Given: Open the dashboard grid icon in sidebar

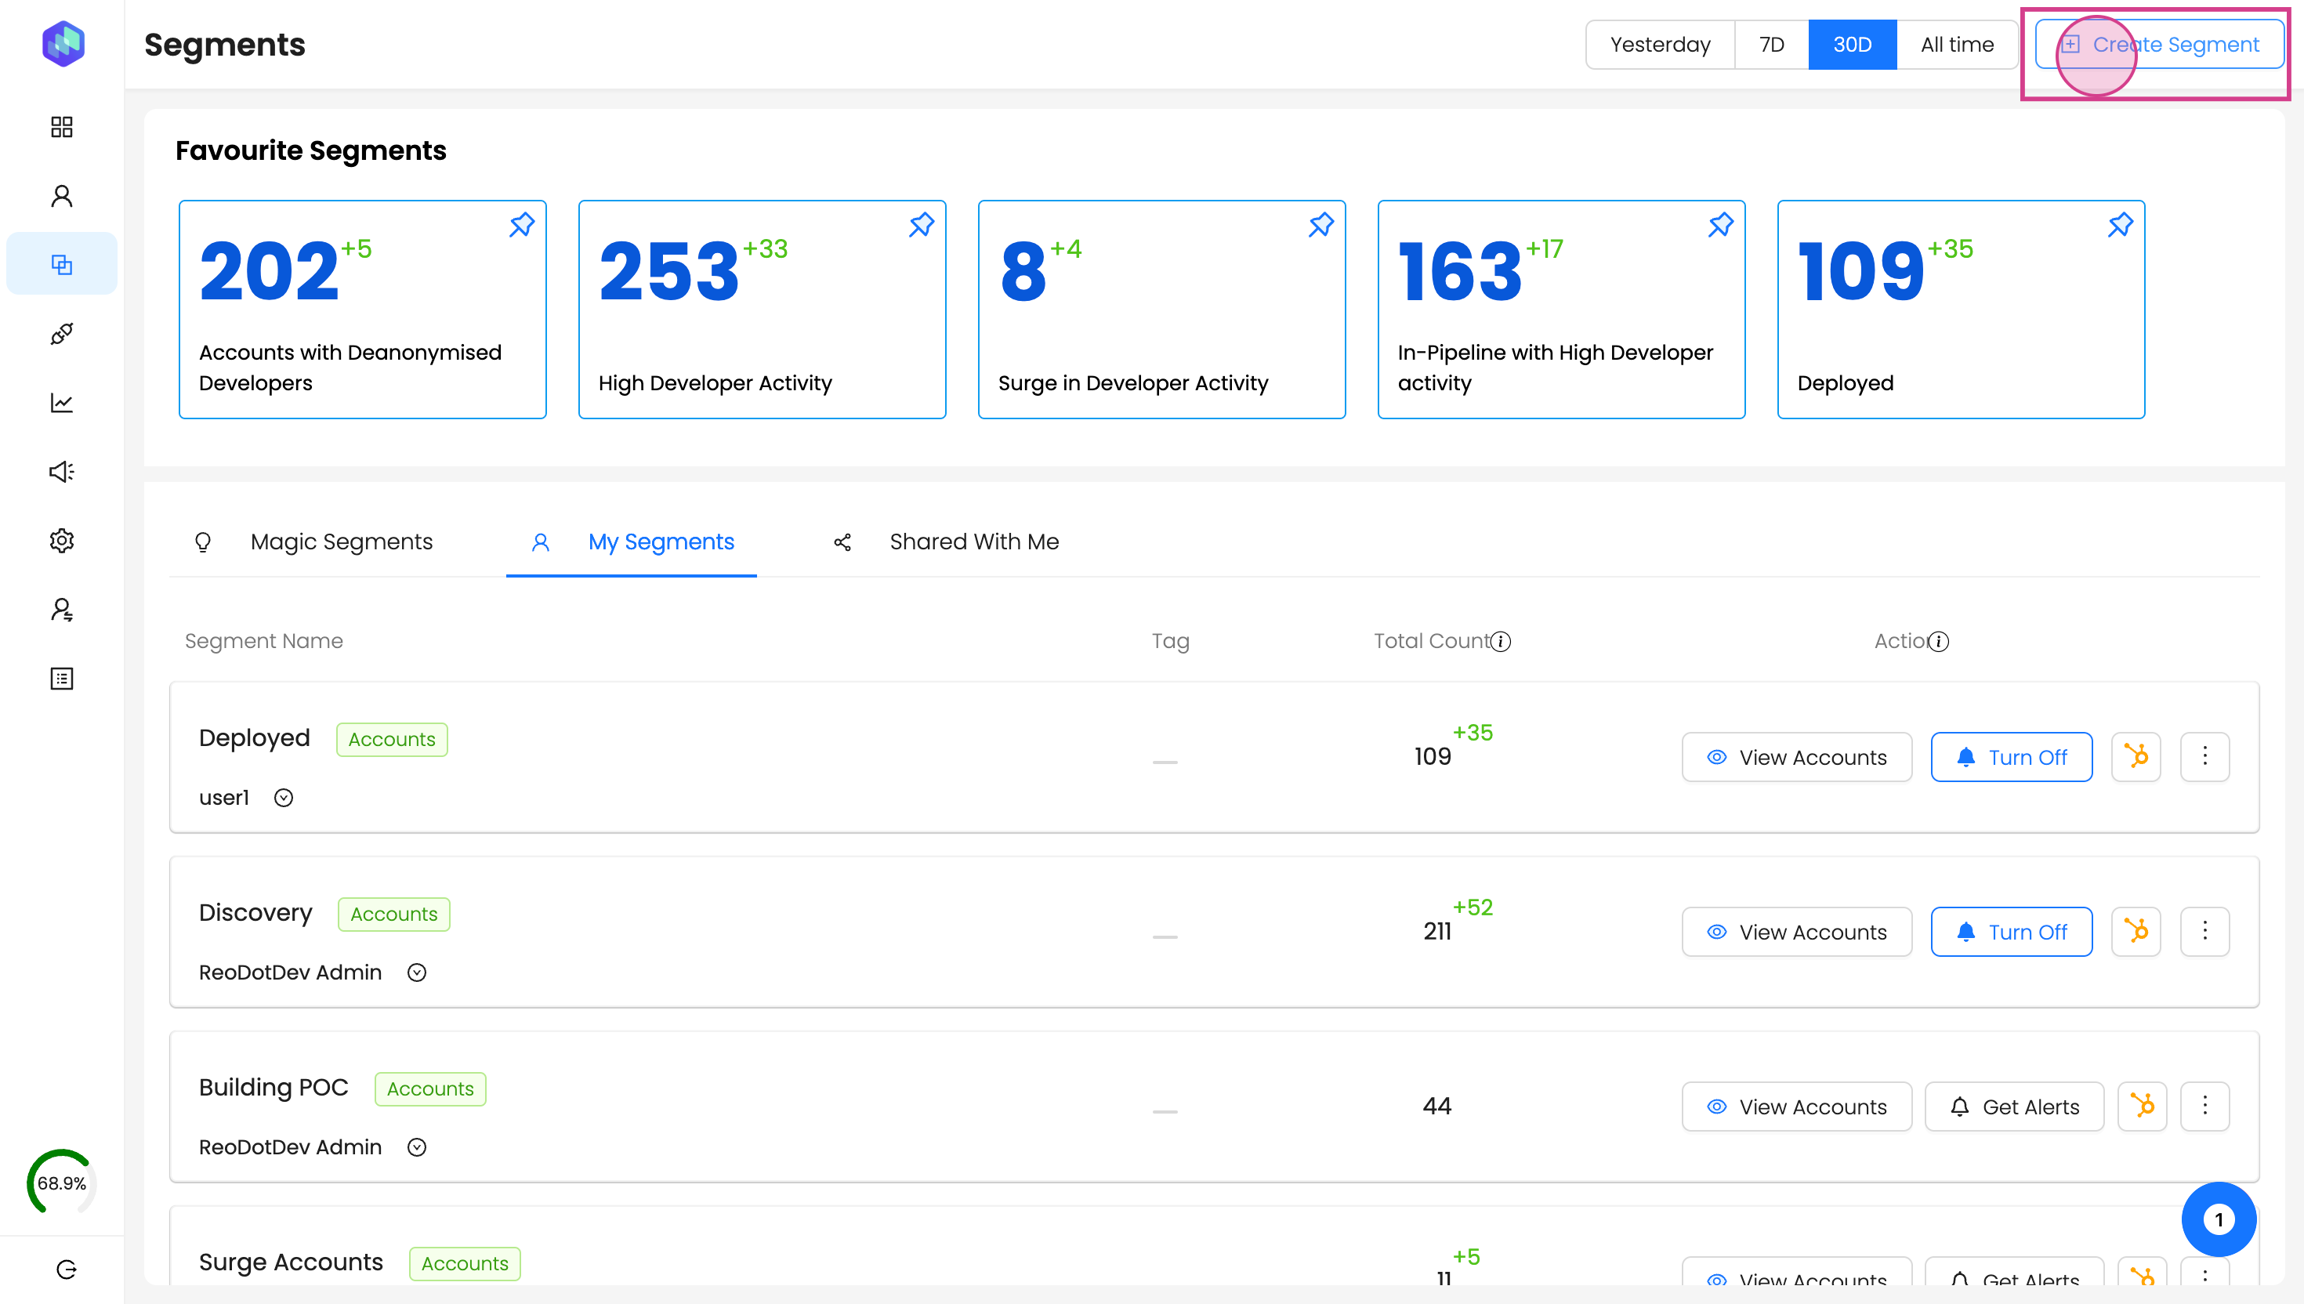Looking at the screenshot, I should [x=62, y=127].
